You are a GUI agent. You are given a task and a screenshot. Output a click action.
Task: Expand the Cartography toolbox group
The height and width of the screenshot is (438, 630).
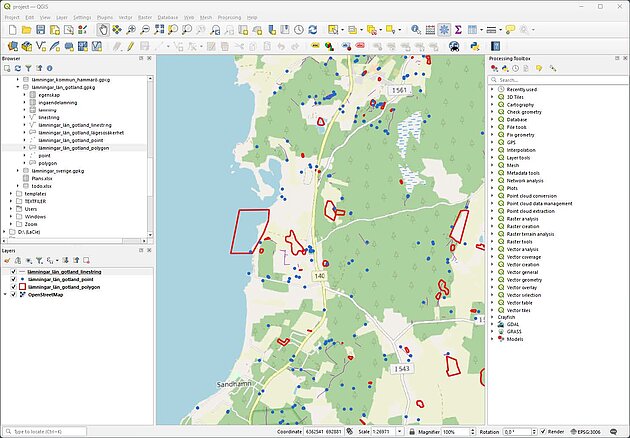[492, 104]
